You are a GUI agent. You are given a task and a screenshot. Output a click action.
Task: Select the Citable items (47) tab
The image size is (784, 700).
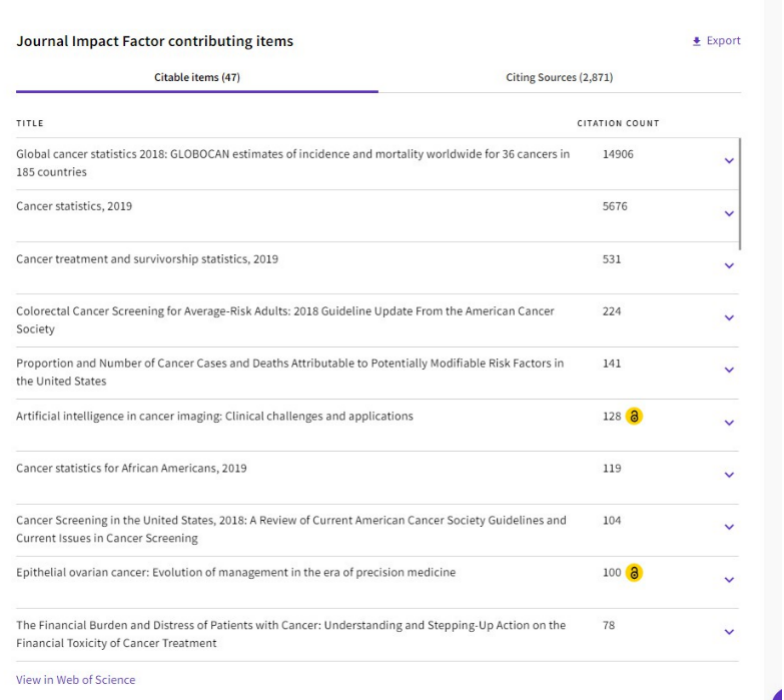[197, 77]
